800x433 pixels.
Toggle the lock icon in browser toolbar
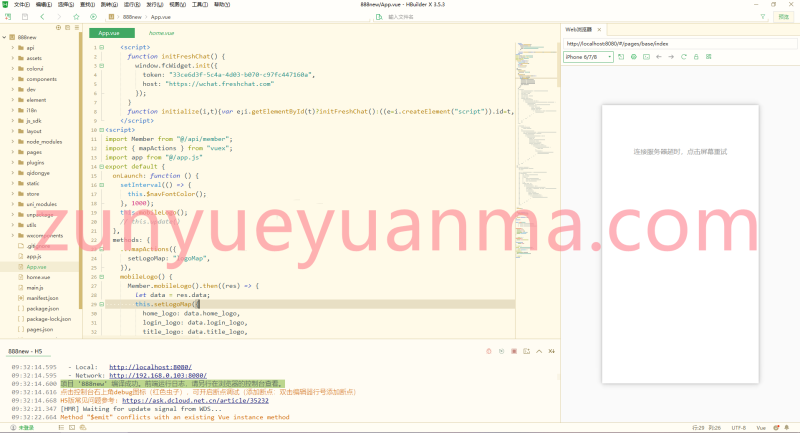[x=696, y=57]
